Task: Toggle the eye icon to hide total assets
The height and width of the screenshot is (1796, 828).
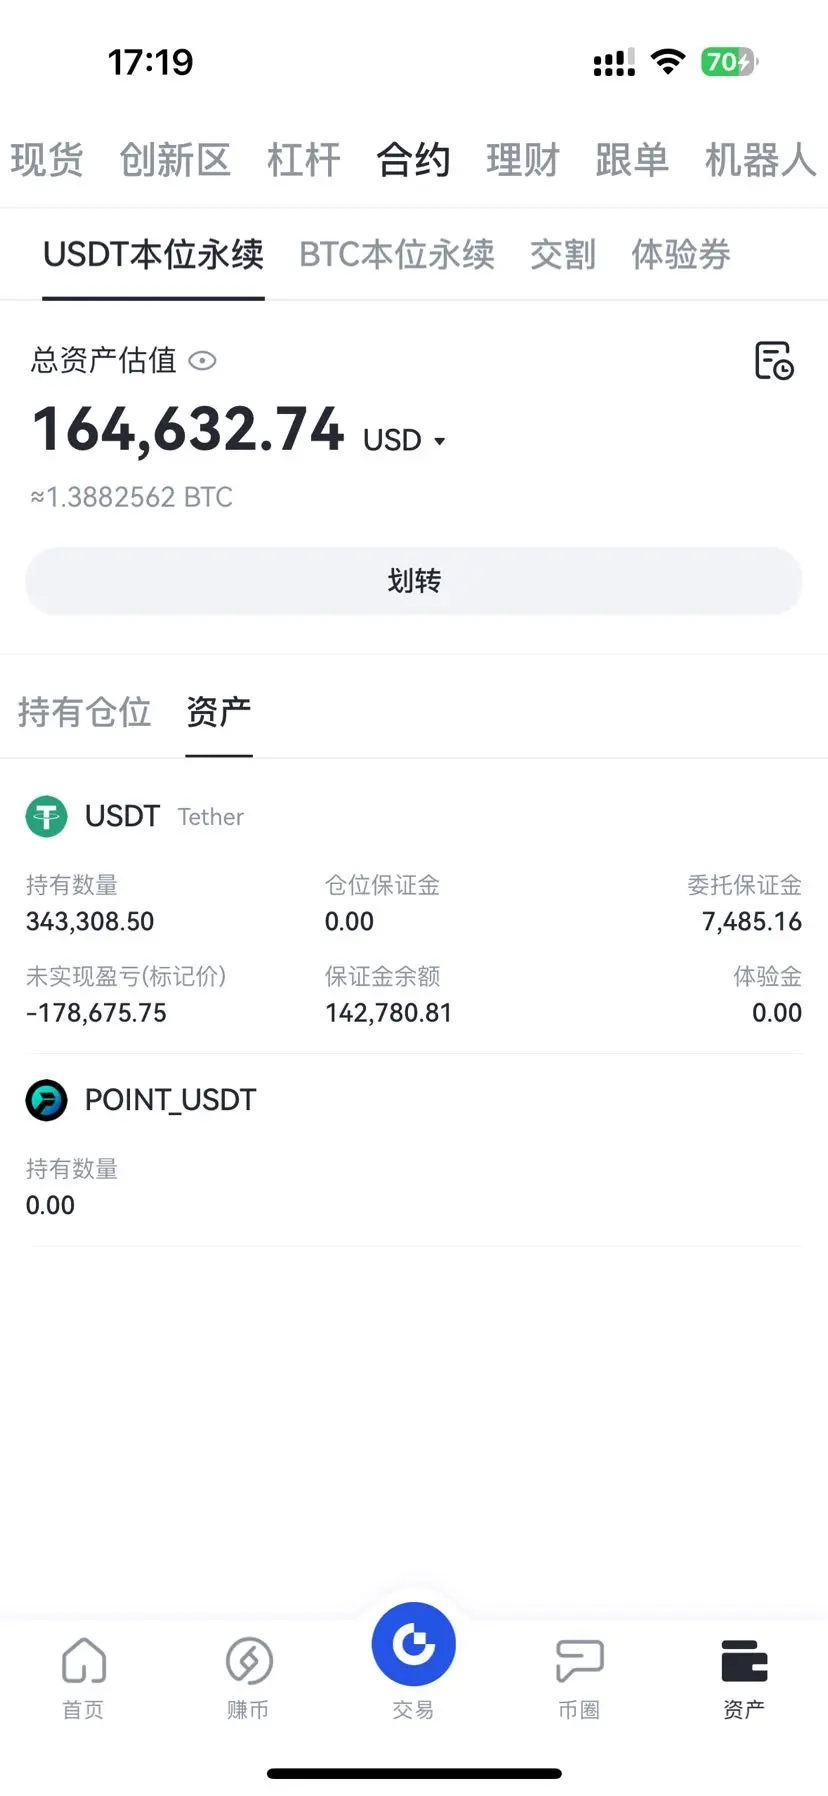Action: point(203,361)
